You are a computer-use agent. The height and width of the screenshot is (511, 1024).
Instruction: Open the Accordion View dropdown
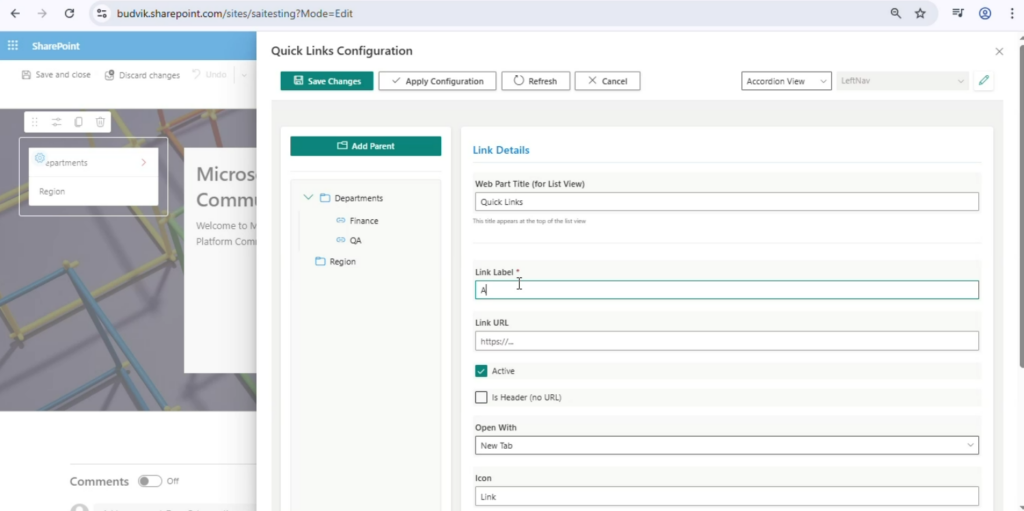[786, 81]
